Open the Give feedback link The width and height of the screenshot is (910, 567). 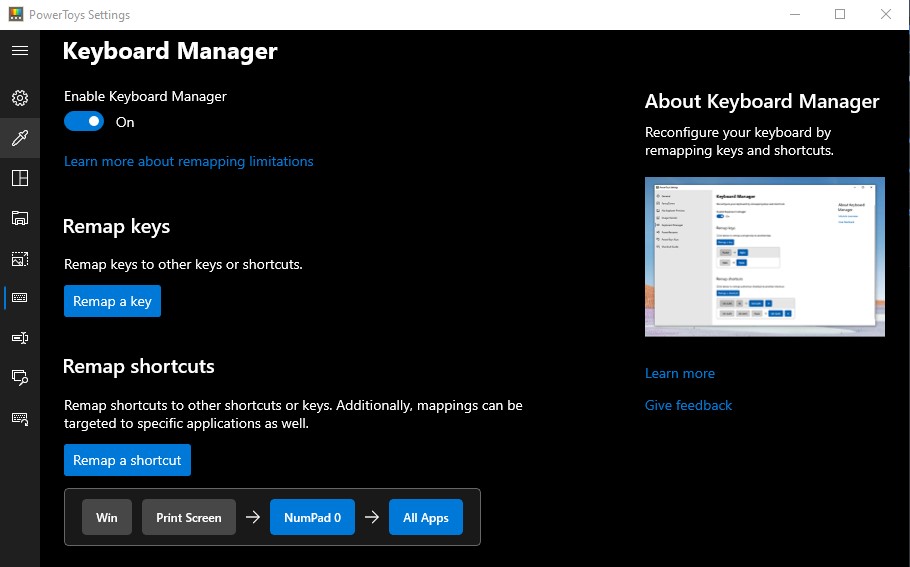pos(688,405)
